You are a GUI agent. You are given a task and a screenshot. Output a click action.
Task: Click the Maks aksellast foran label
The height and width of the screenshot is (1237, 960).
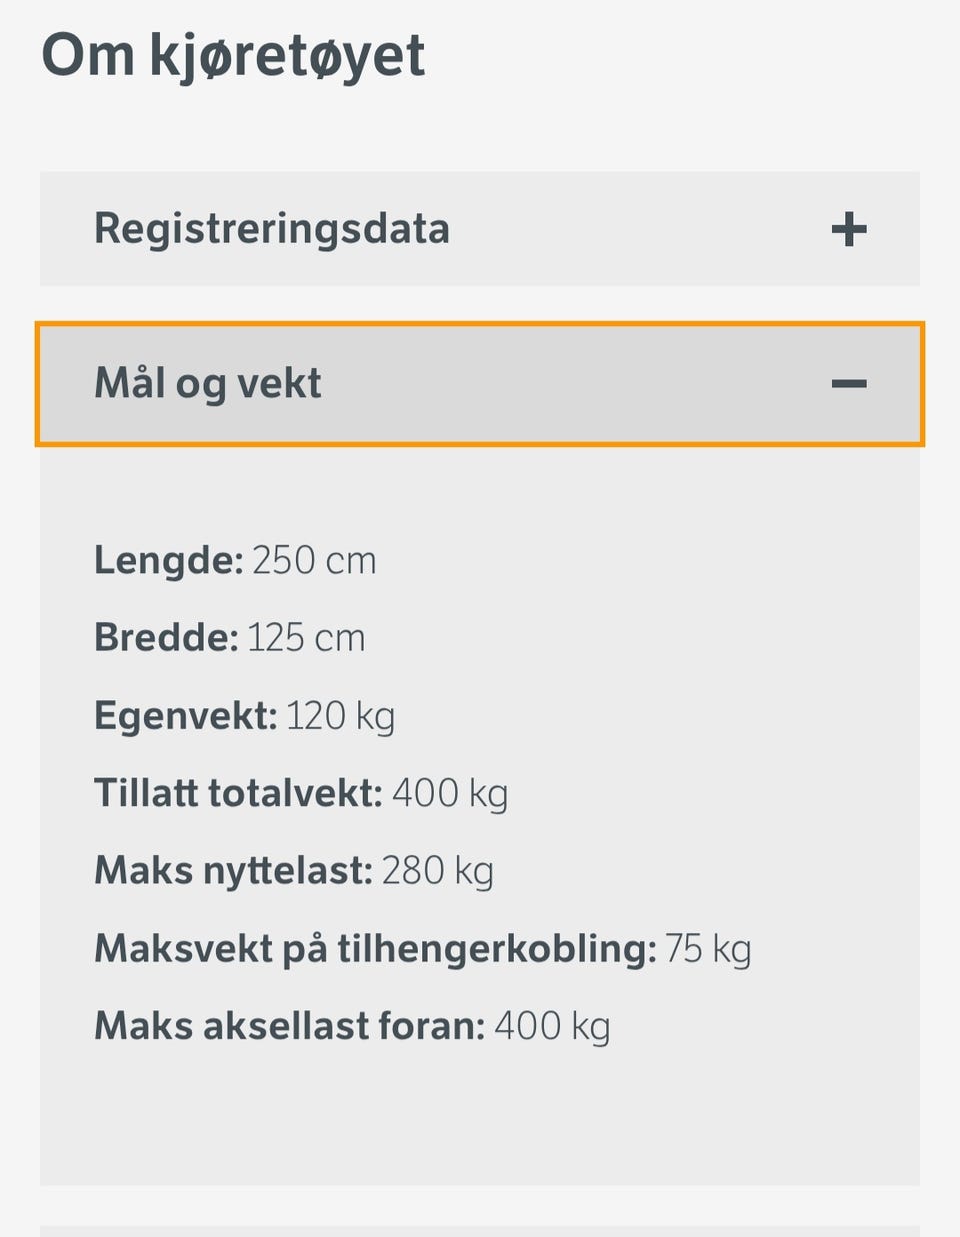click(x=289, y=1026)
